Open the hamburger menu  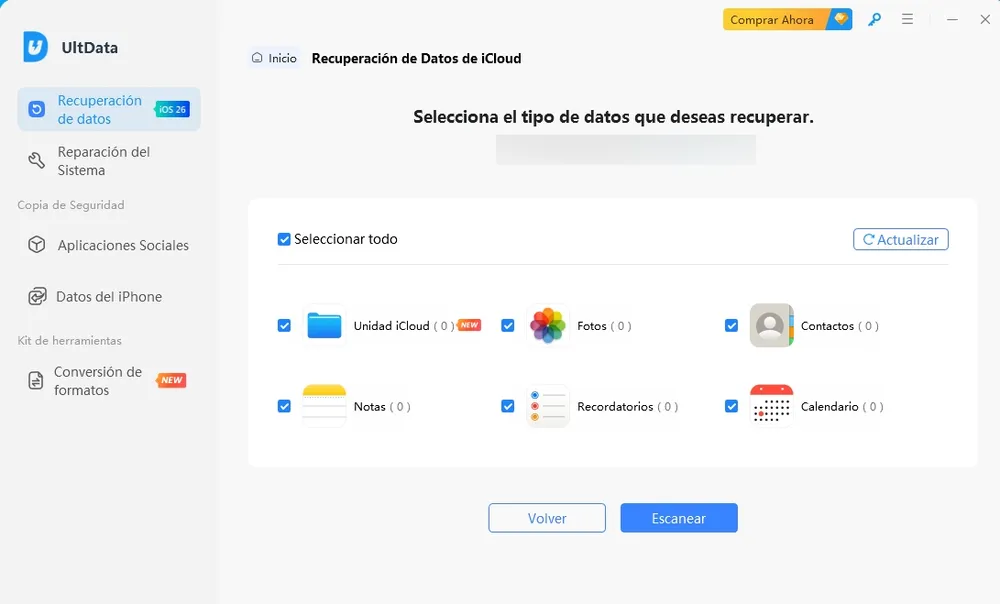coord(907,19)
